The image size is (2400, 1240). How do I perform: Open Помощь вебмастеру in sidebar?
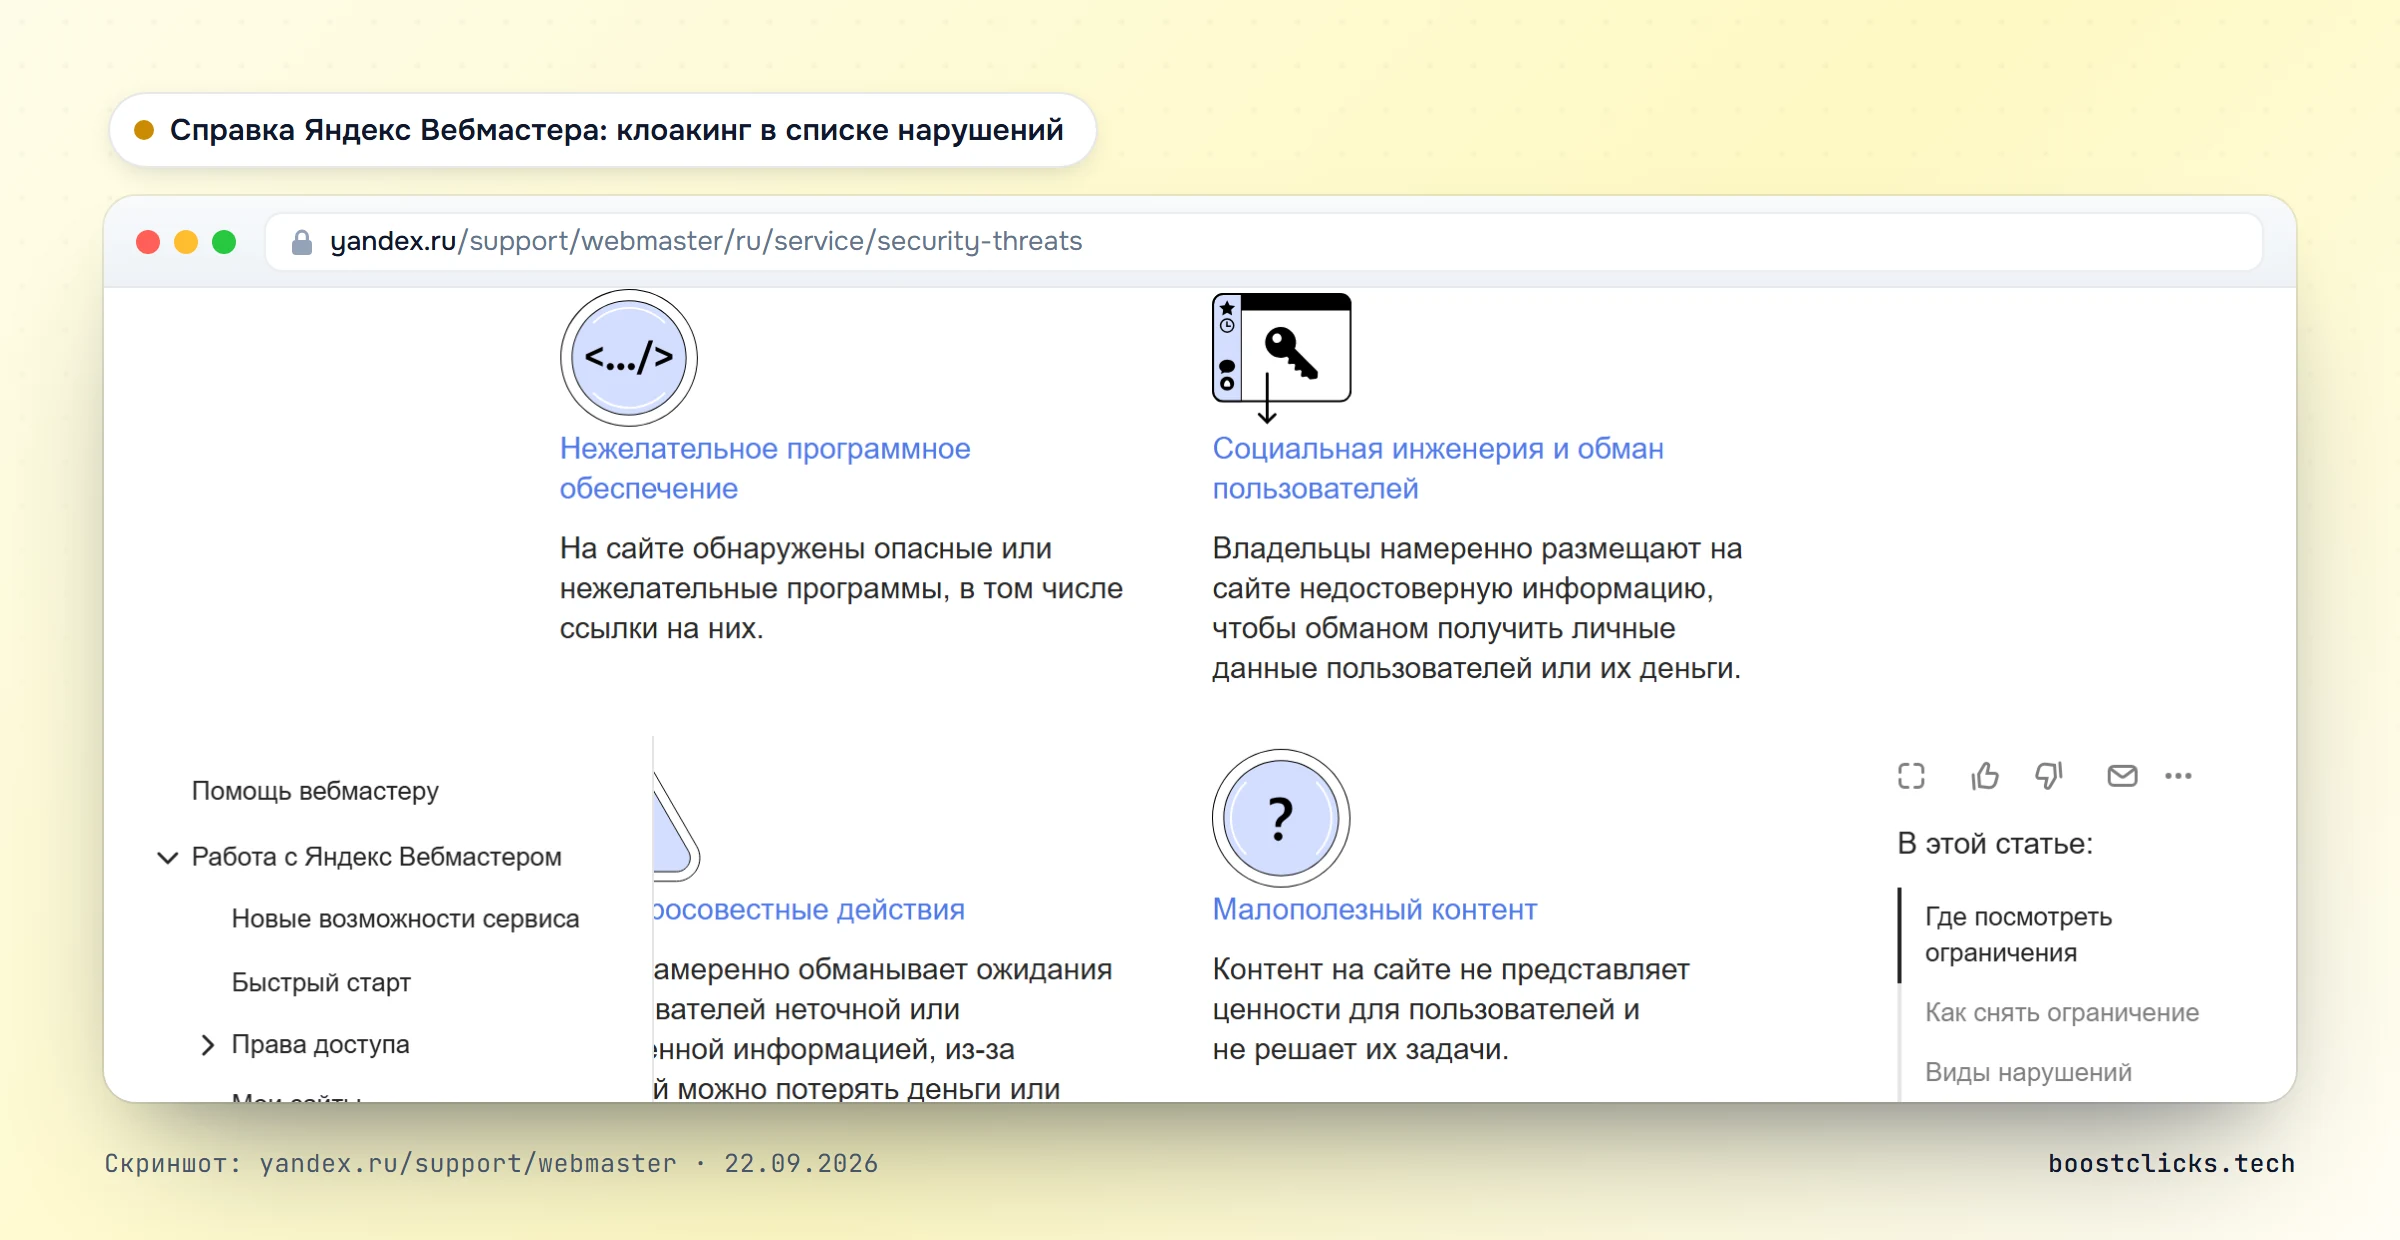[x=315, y=791]
